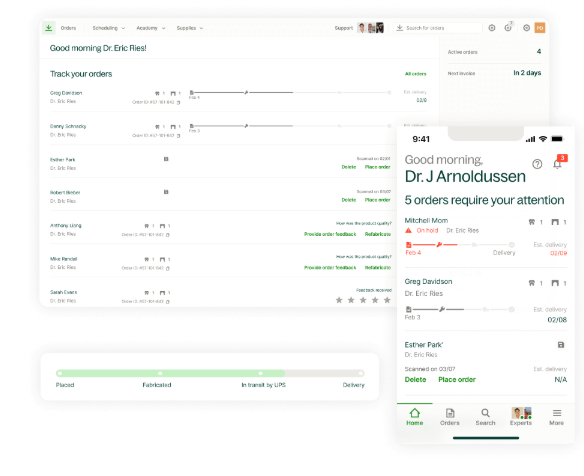Image resolution: width=584 pixels, height=476 pixels.
Task: Click the orange user avatar icon
Action: [540, 28]
